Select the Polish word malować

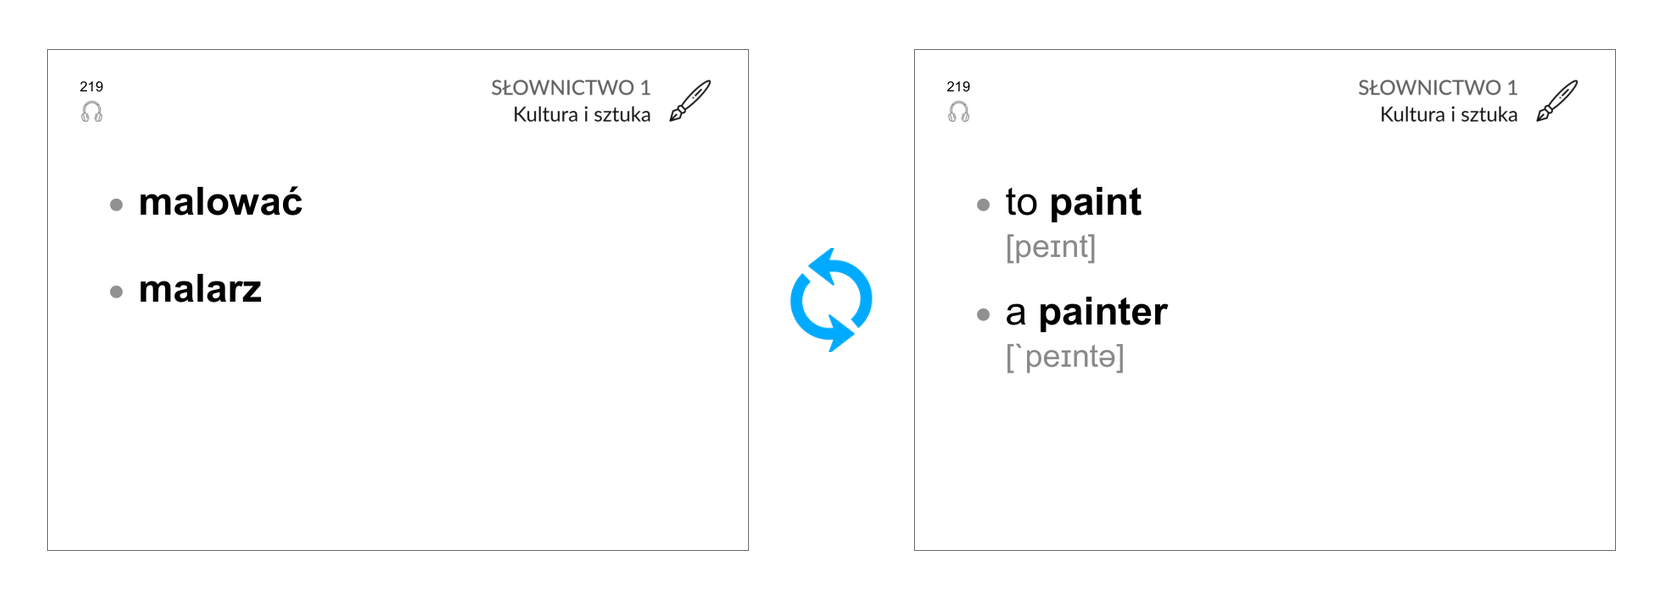tap(220, 202)
